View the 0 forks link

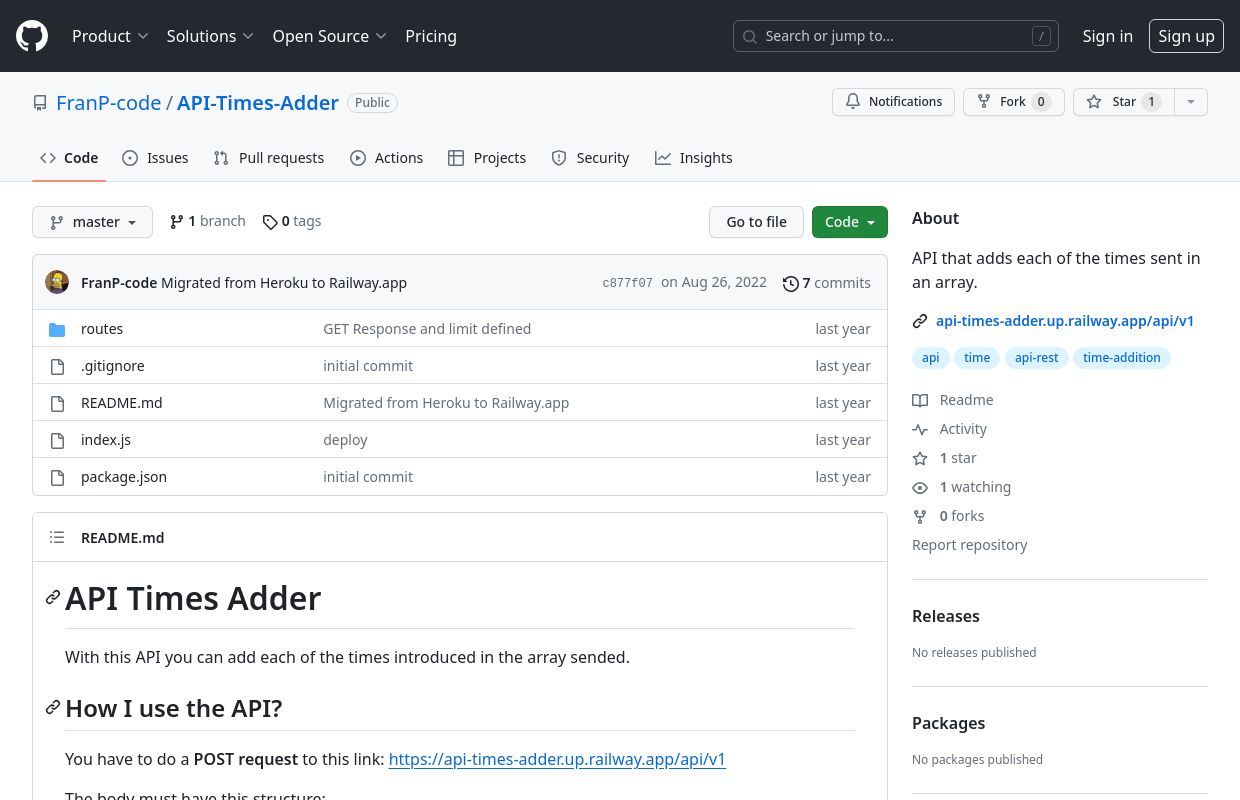[x=948, y=516]
